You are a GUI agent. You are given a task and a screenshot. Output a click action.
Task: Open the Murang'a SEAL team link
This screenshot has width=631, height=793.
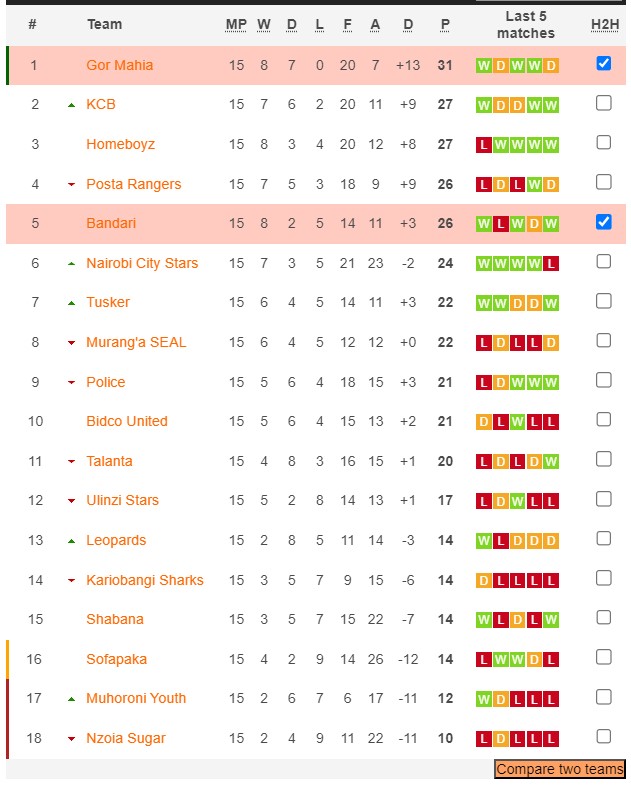coord(136,342)
